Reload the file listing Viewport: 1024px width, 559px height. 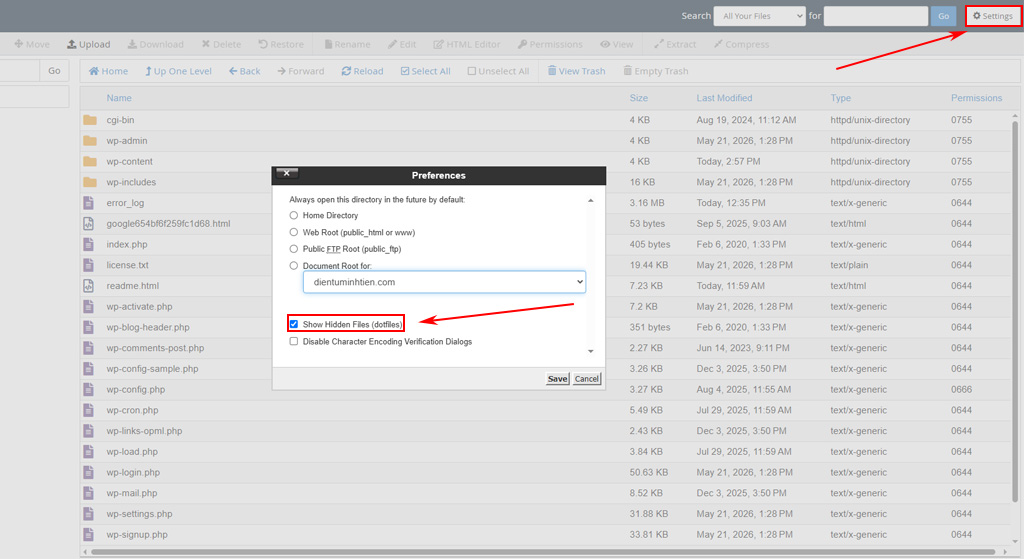(362, 71)
